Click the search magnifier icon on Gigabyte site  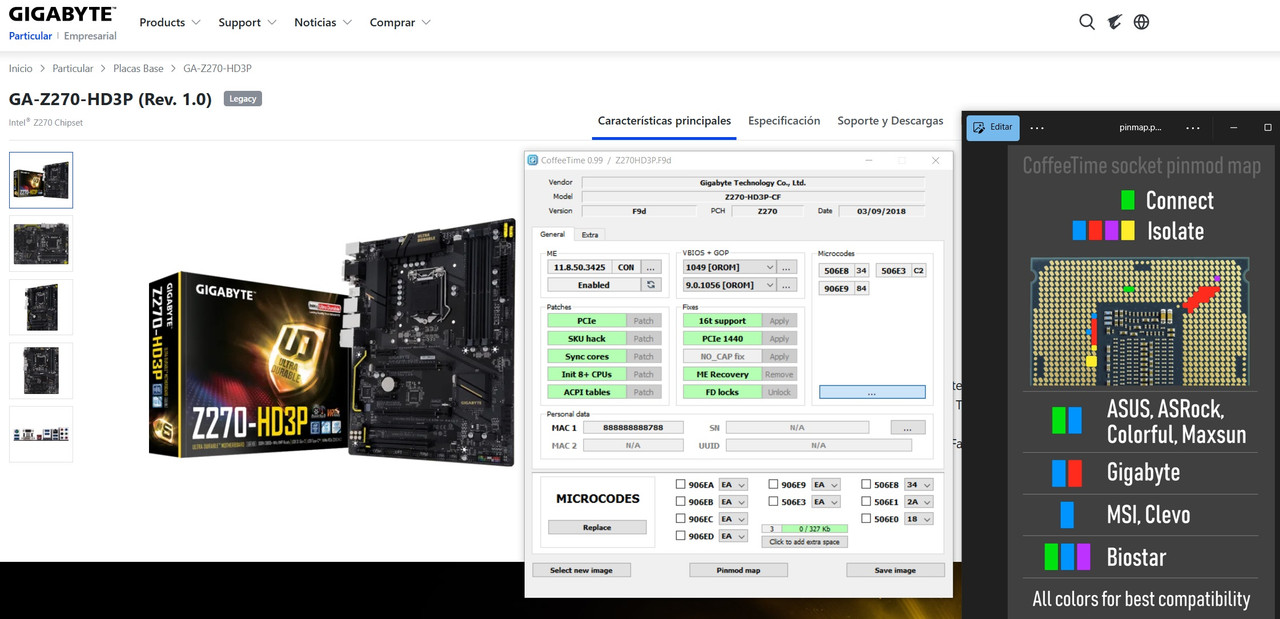pos(1087,22)
